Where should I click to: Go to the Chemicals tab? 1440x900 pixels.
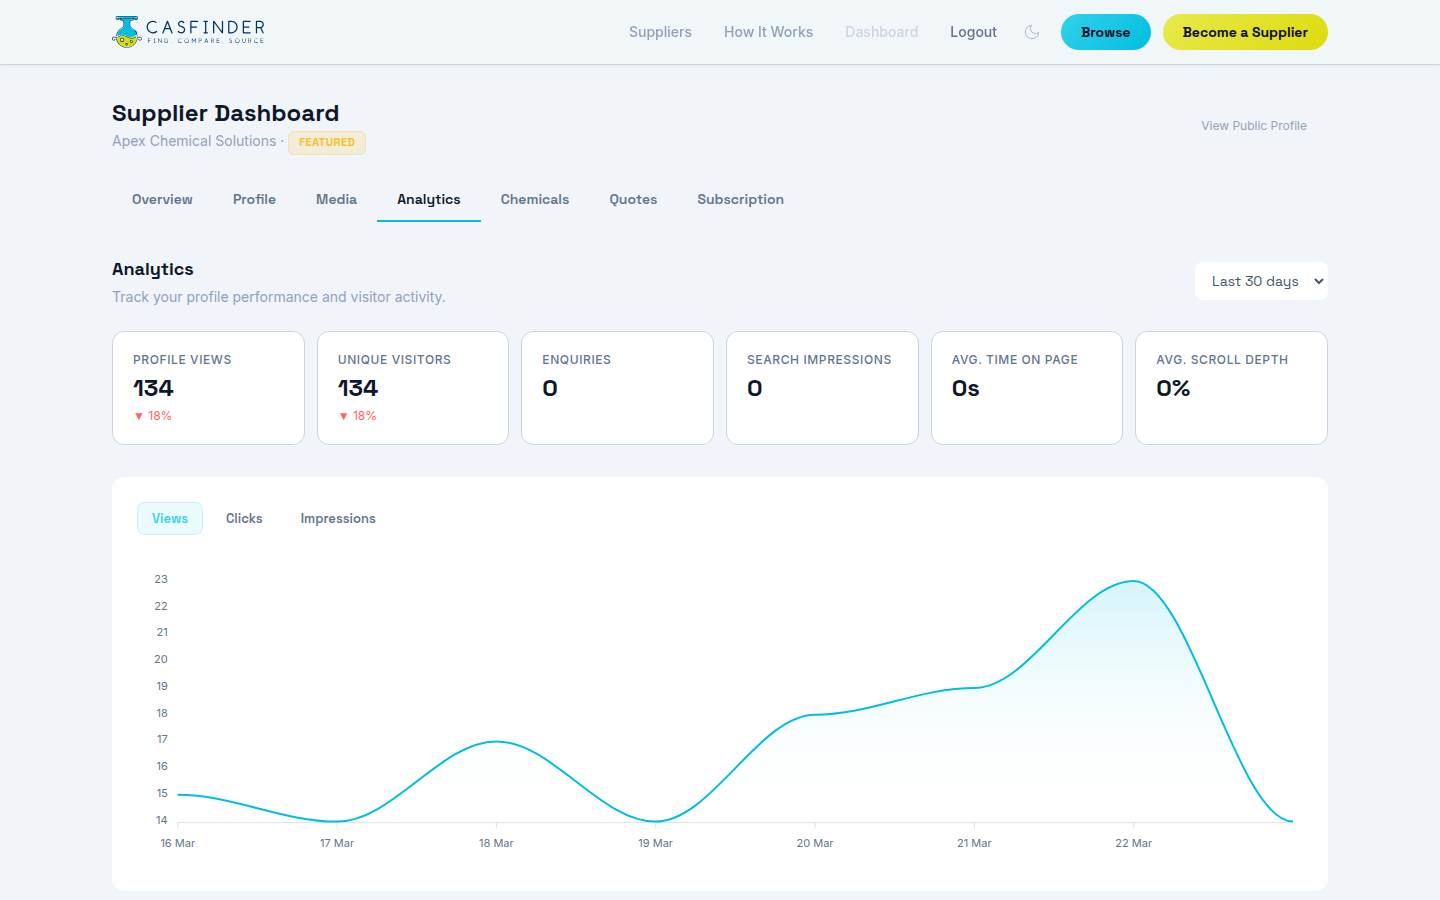534,199
